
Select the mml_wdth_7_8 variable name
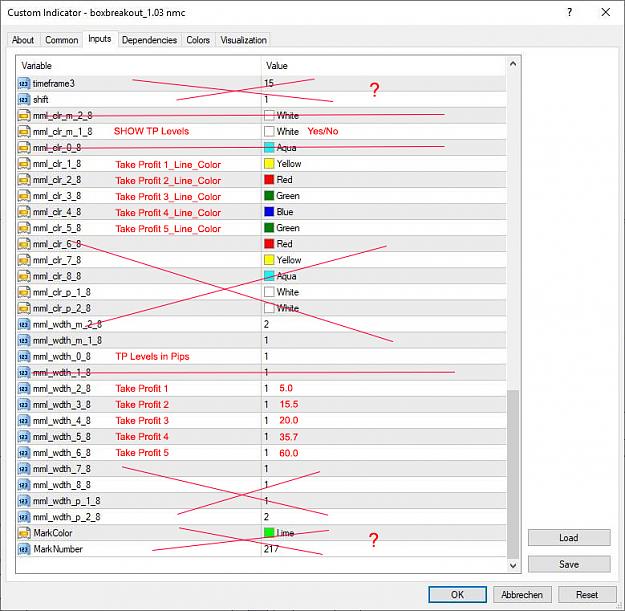tap(62, 469)
